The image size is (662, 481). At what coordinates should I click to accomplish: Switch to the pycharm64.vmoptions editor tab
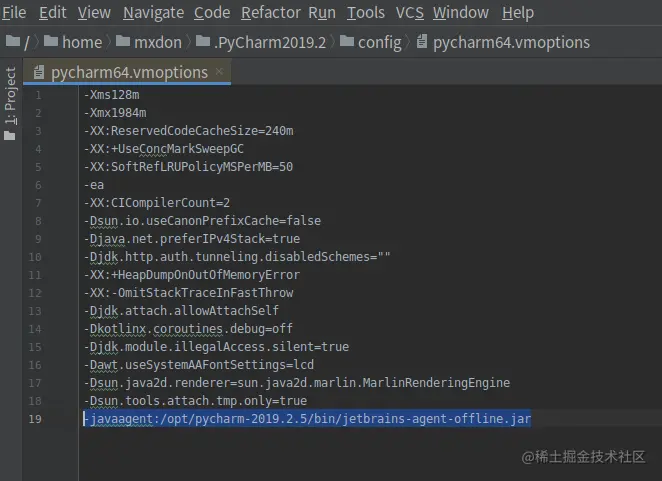[x=129, y=72]
